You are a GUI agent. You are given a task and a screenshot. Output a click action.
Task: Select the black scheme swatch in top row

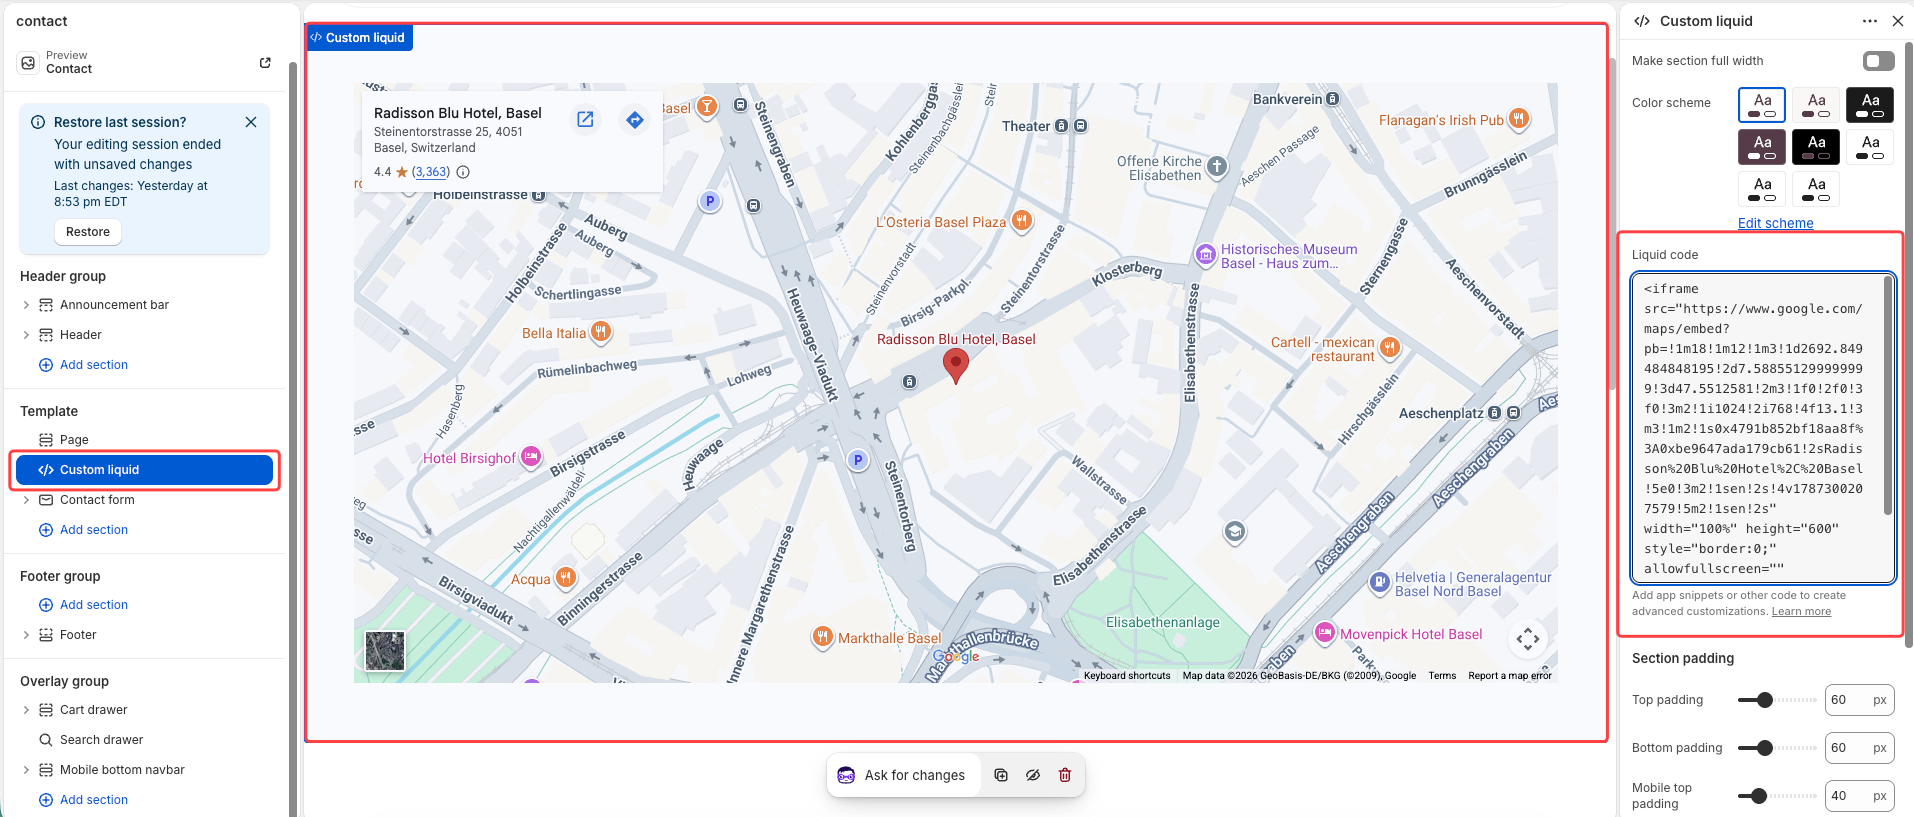click(x=1870, y=105)
